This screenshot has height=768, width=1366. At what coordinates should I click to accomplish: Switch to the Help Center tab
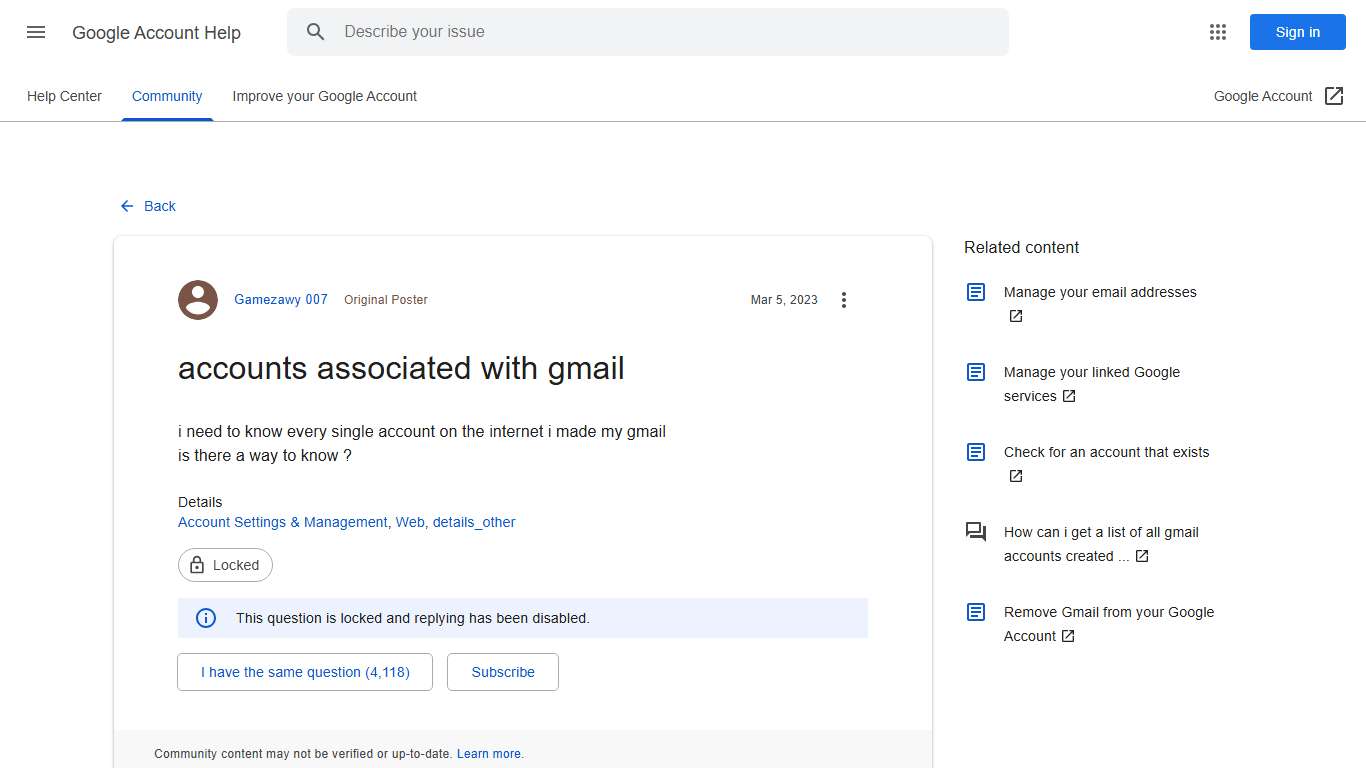pyautogui.click(x=64, y=96)
